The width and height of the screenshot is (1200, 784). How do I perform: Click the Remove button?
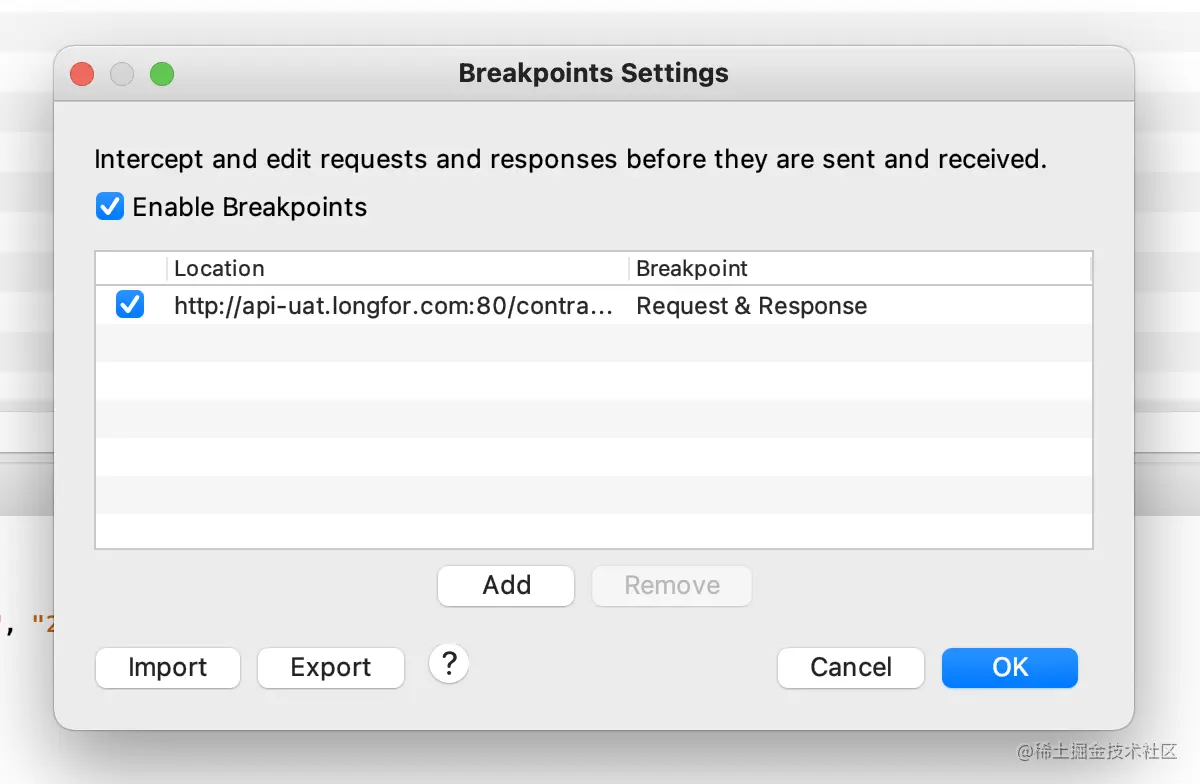point(672,585)
